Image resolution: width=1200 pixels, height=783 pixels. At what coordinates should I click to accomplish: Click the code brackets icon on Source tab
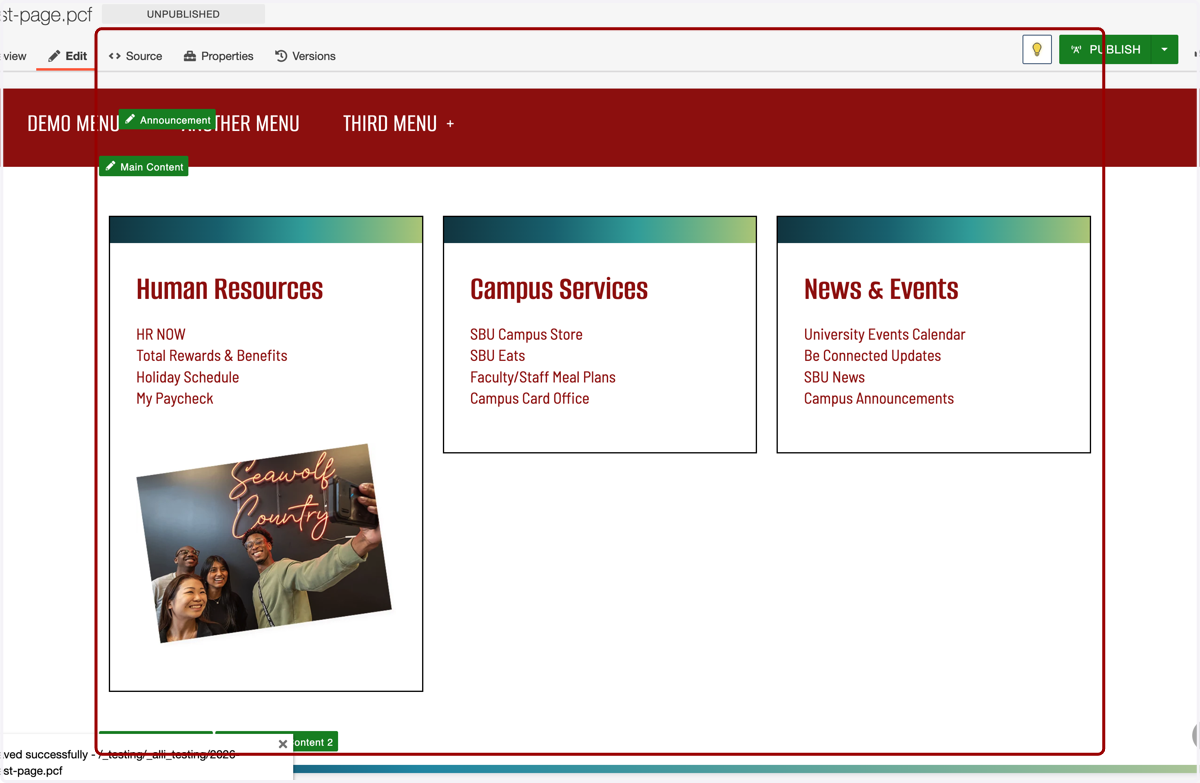click(115, 56)
